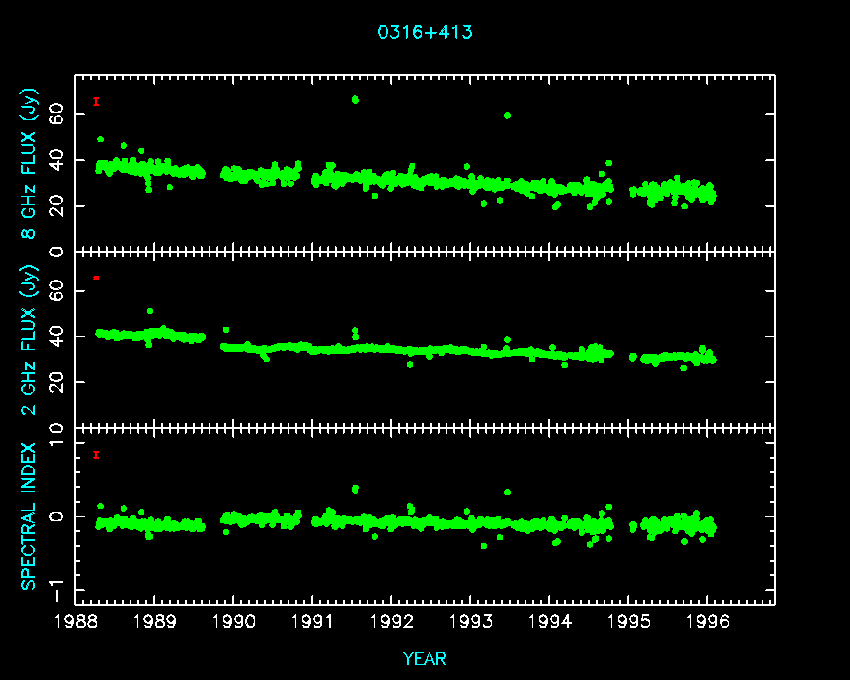Click the plot title 0316+413

(x=425, y=32)
